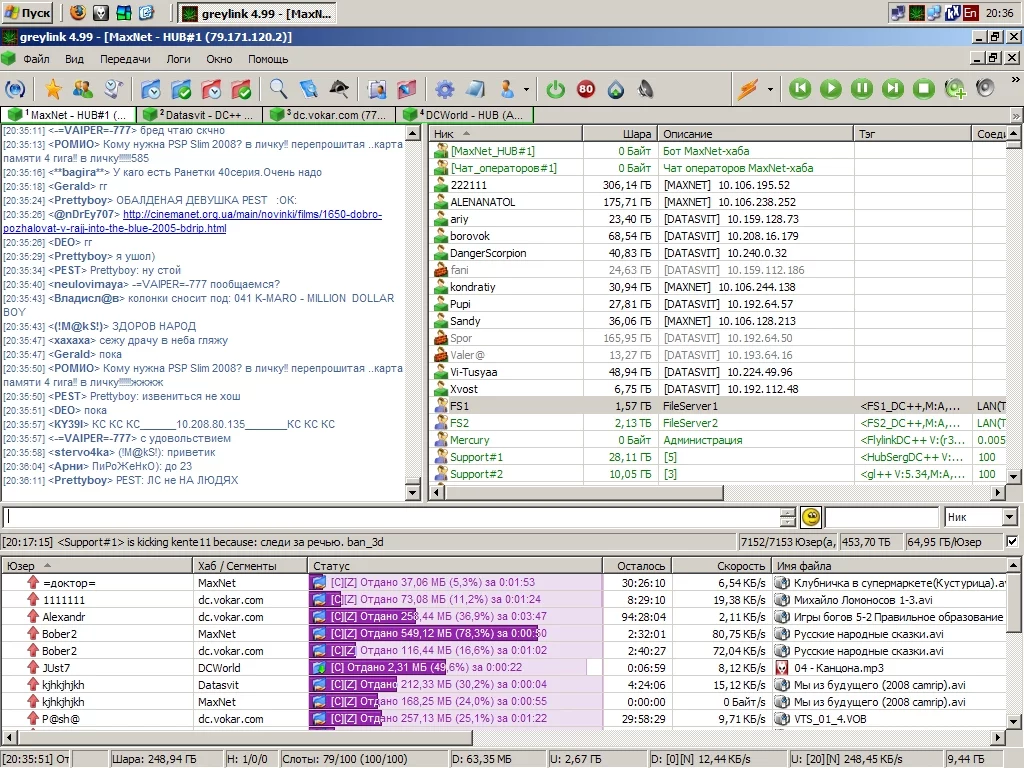Click the Пуск start button

[27, 12]
